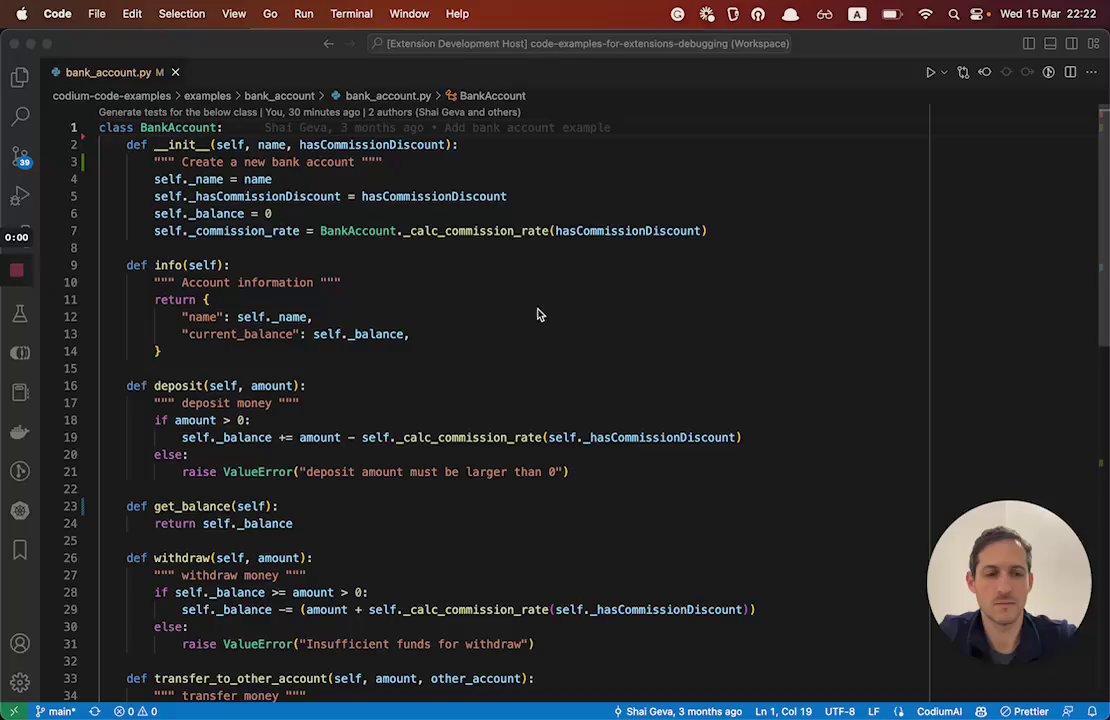
Task: Click codium-code-examples in the breadcrumb
Action: click(x=112, y=96)
